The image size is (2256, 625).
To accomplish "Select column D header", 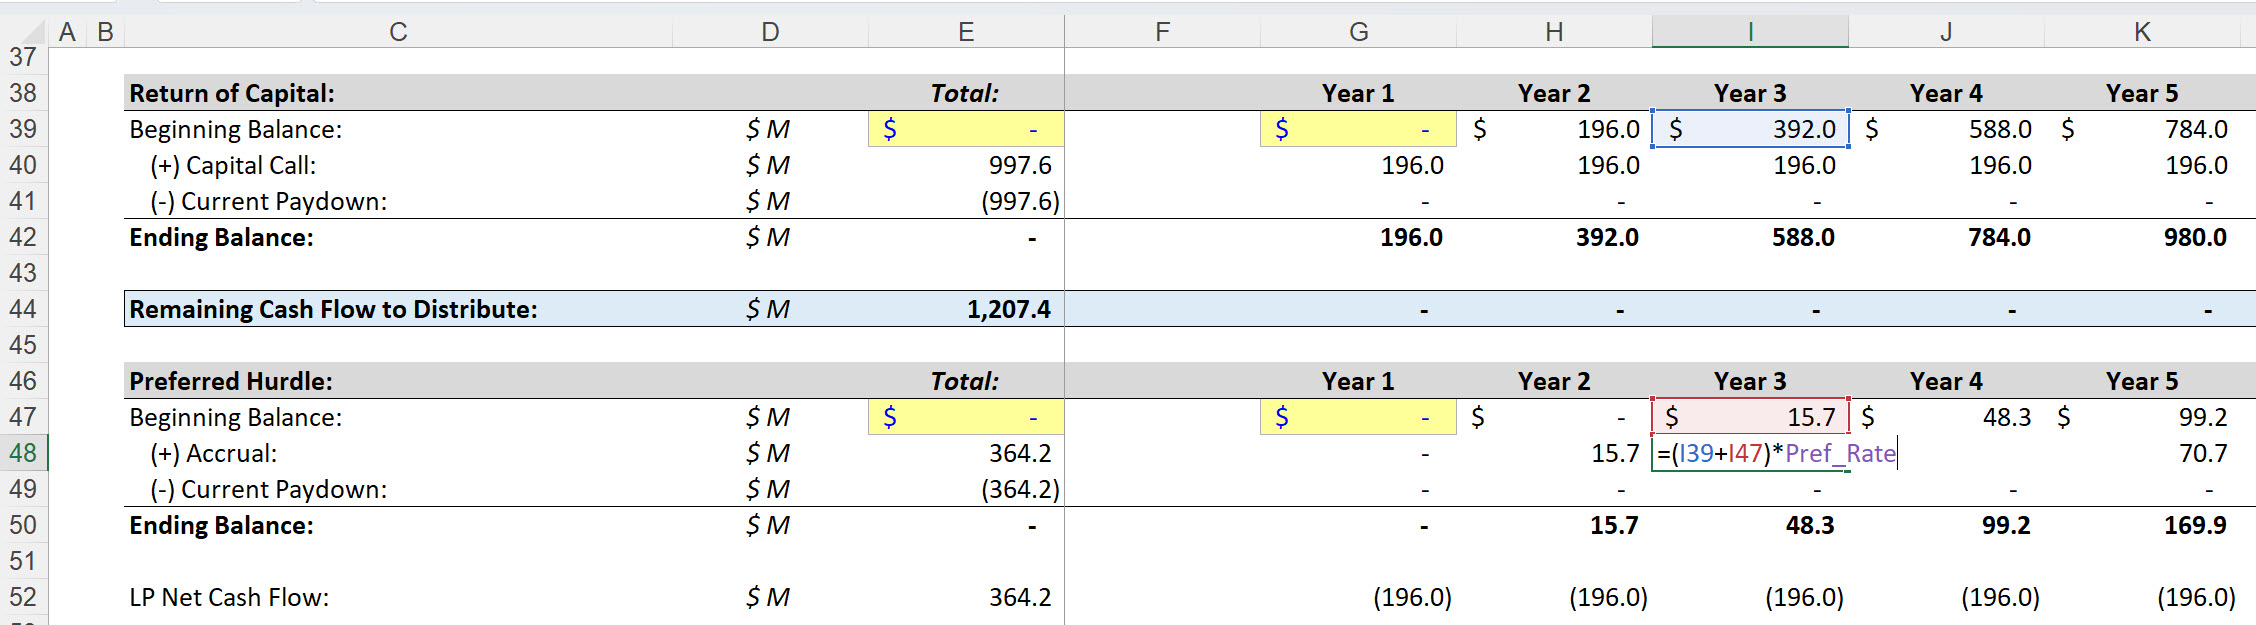I will pyautogui.click(x=770, y=32).
